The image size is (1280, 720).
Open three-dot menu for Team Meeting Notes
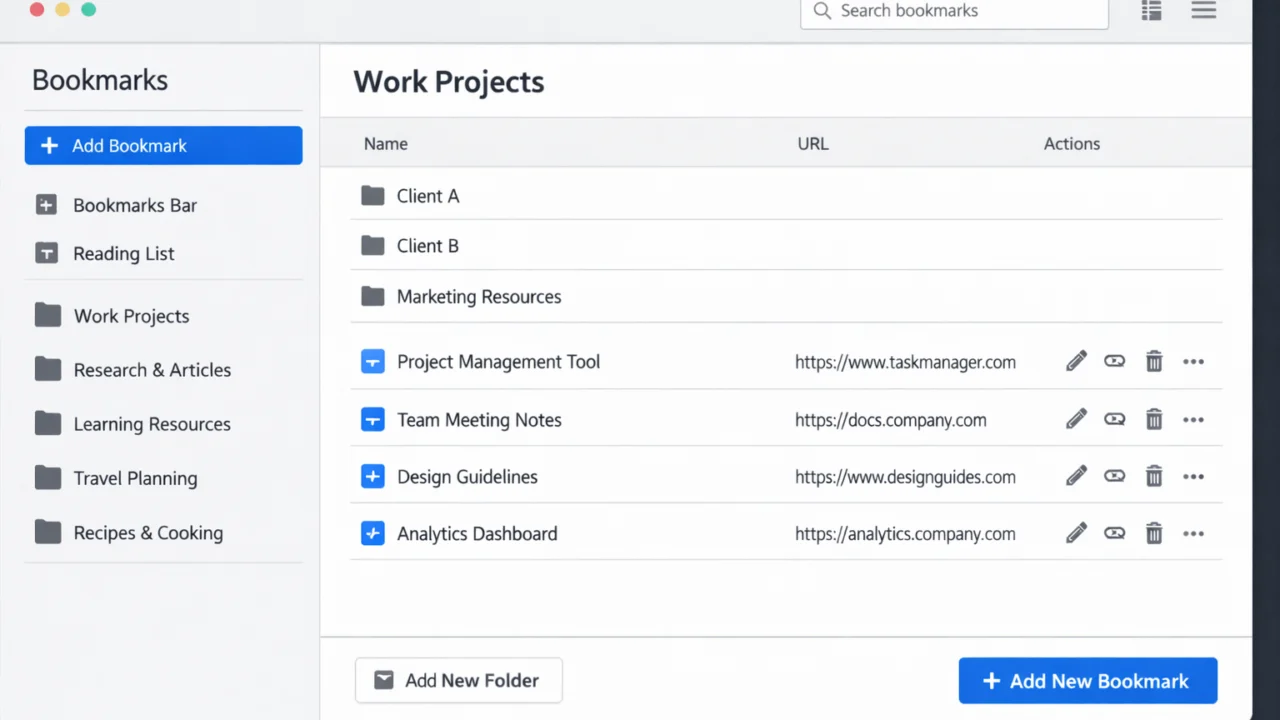(x=1193, y=420)
